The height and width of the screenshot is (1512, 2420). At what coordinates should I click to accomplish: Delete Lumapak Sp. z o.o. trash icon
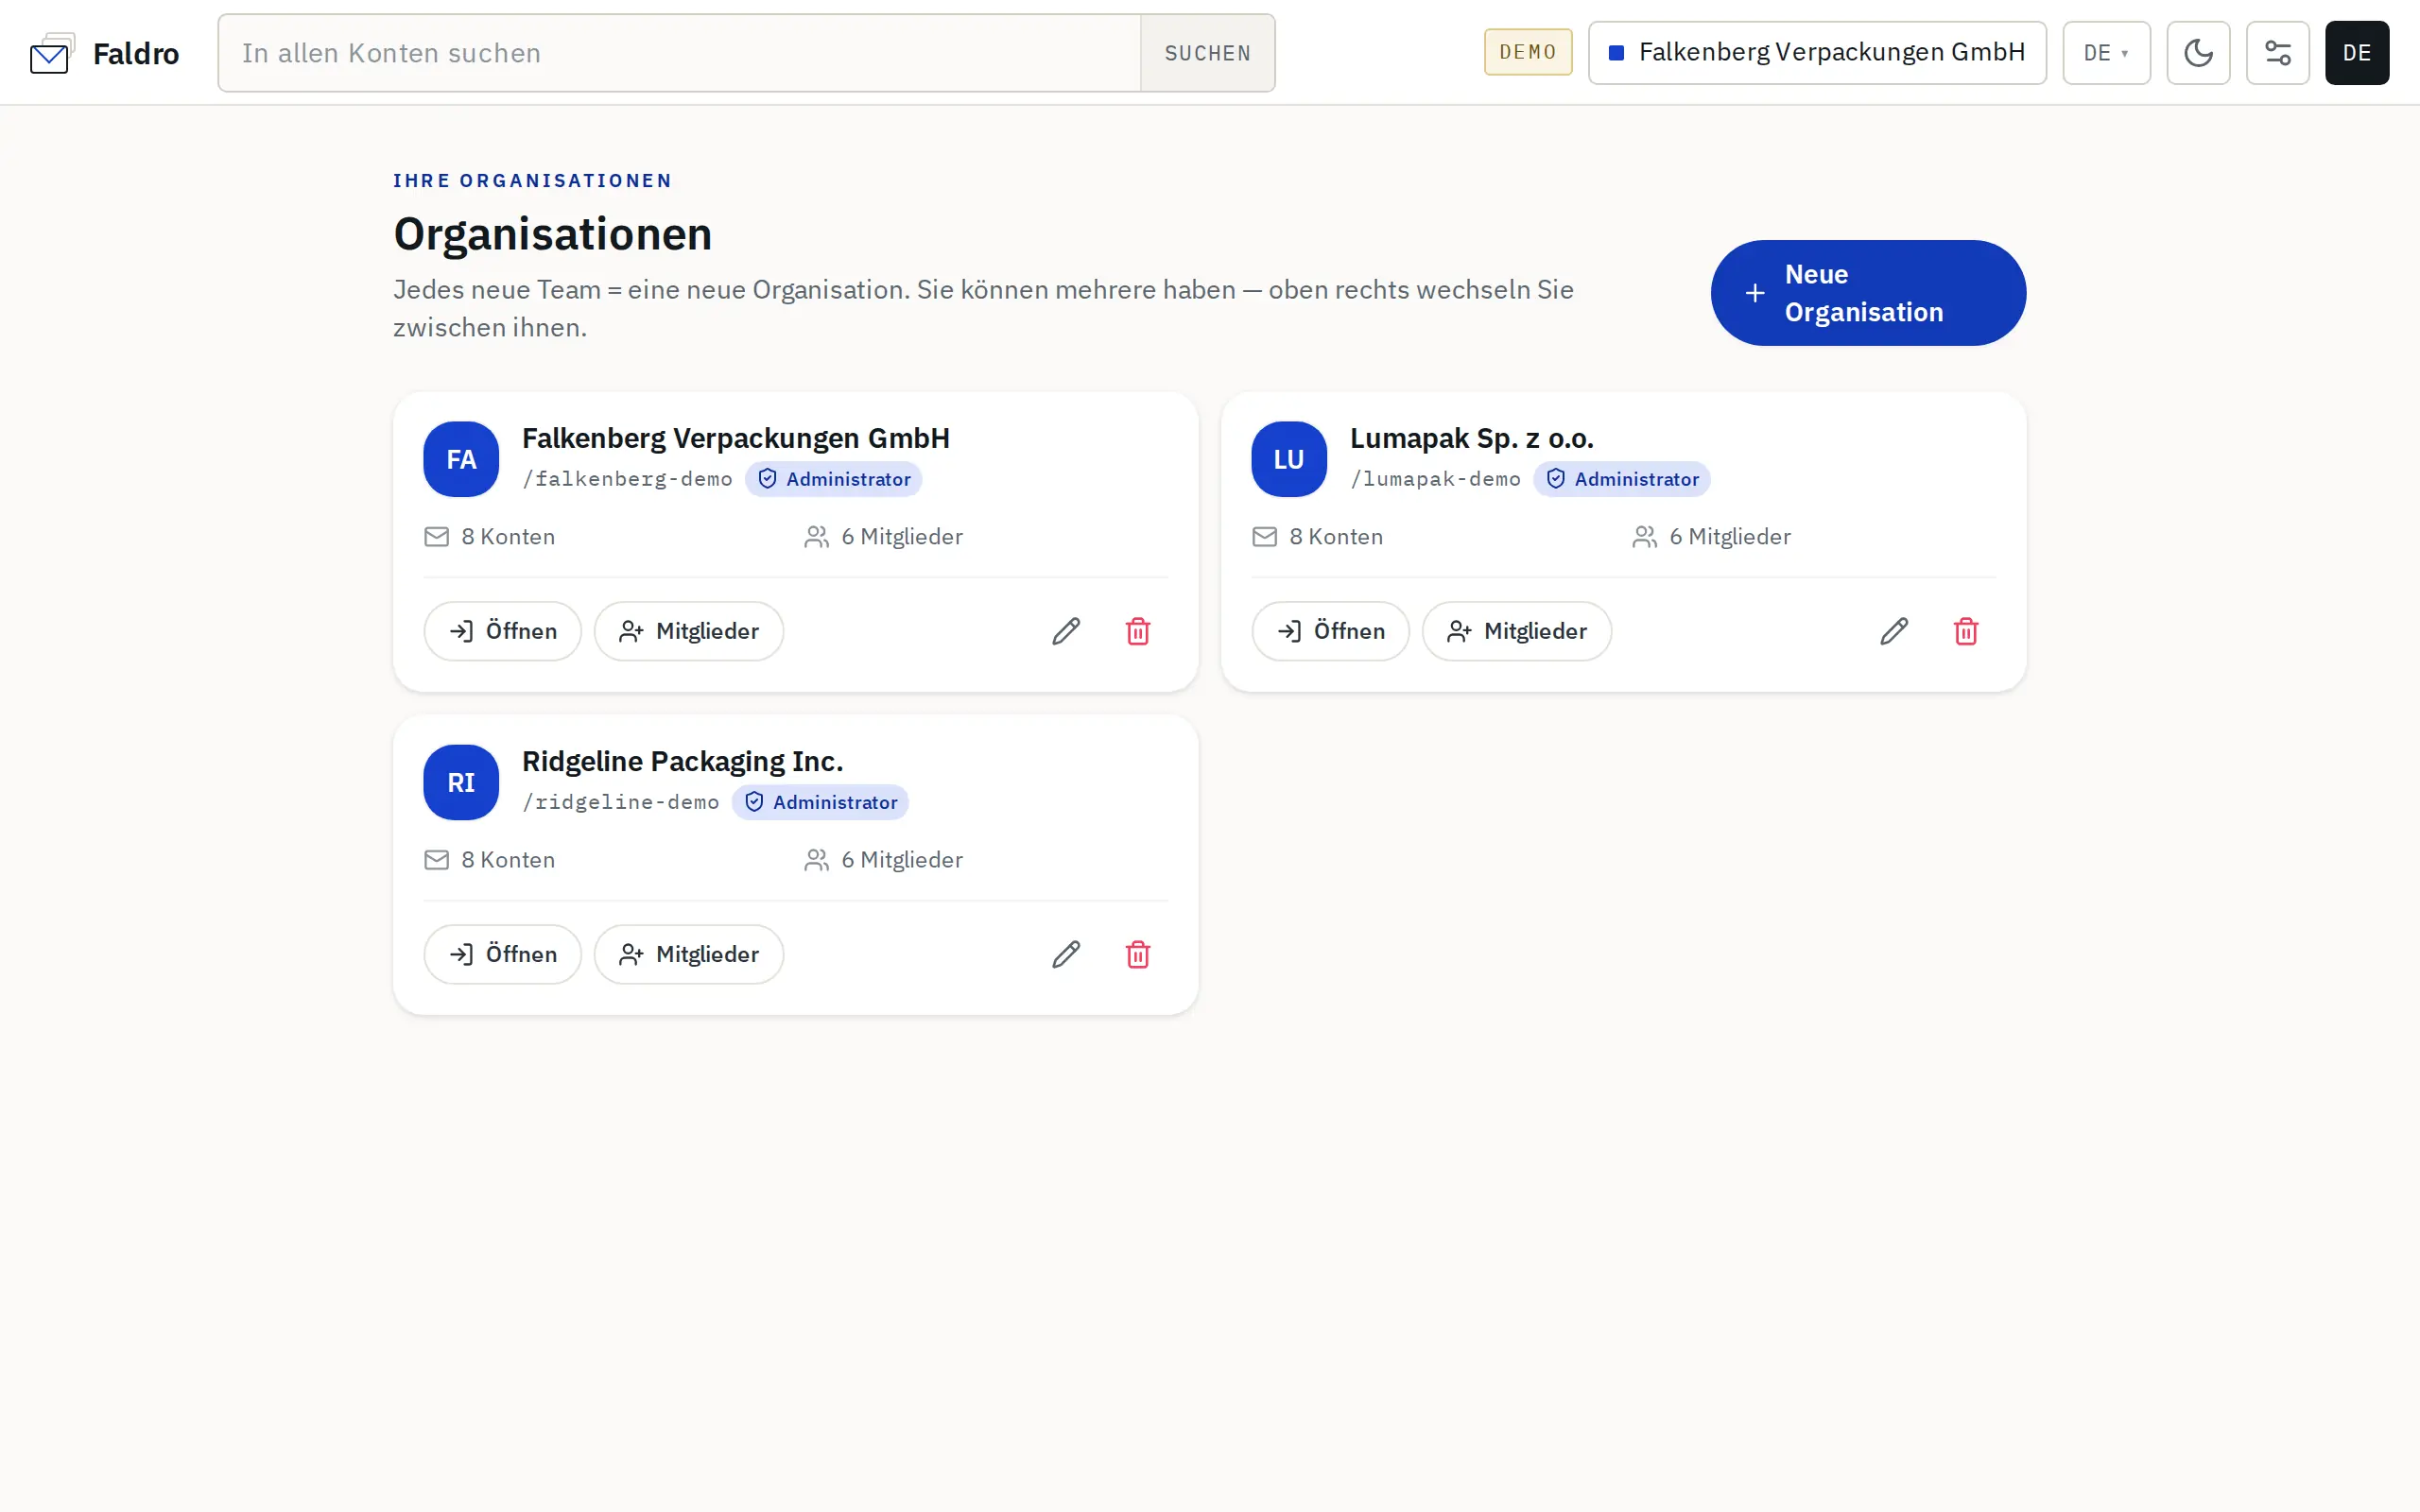point(1966,631)
